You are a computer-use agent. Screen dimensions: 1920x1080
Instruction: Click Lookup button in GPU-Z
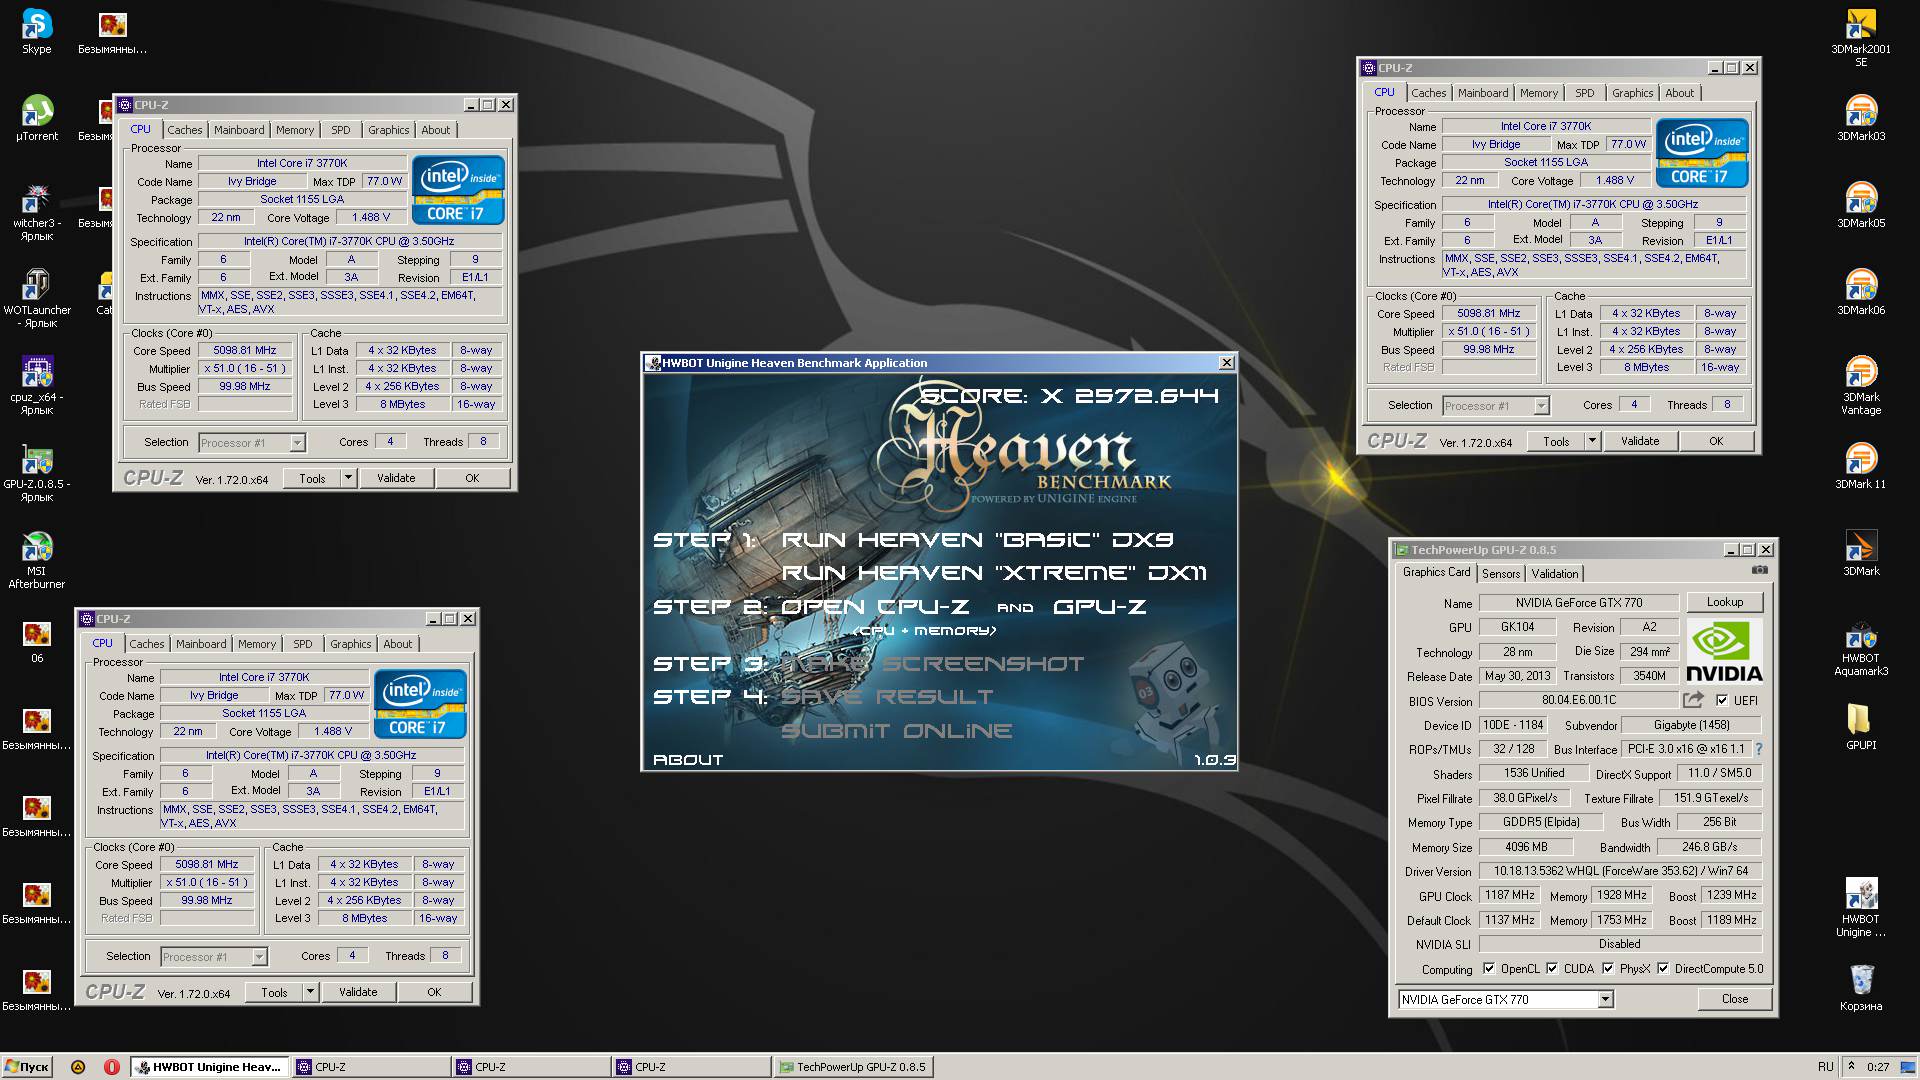tap(1725, 602)
